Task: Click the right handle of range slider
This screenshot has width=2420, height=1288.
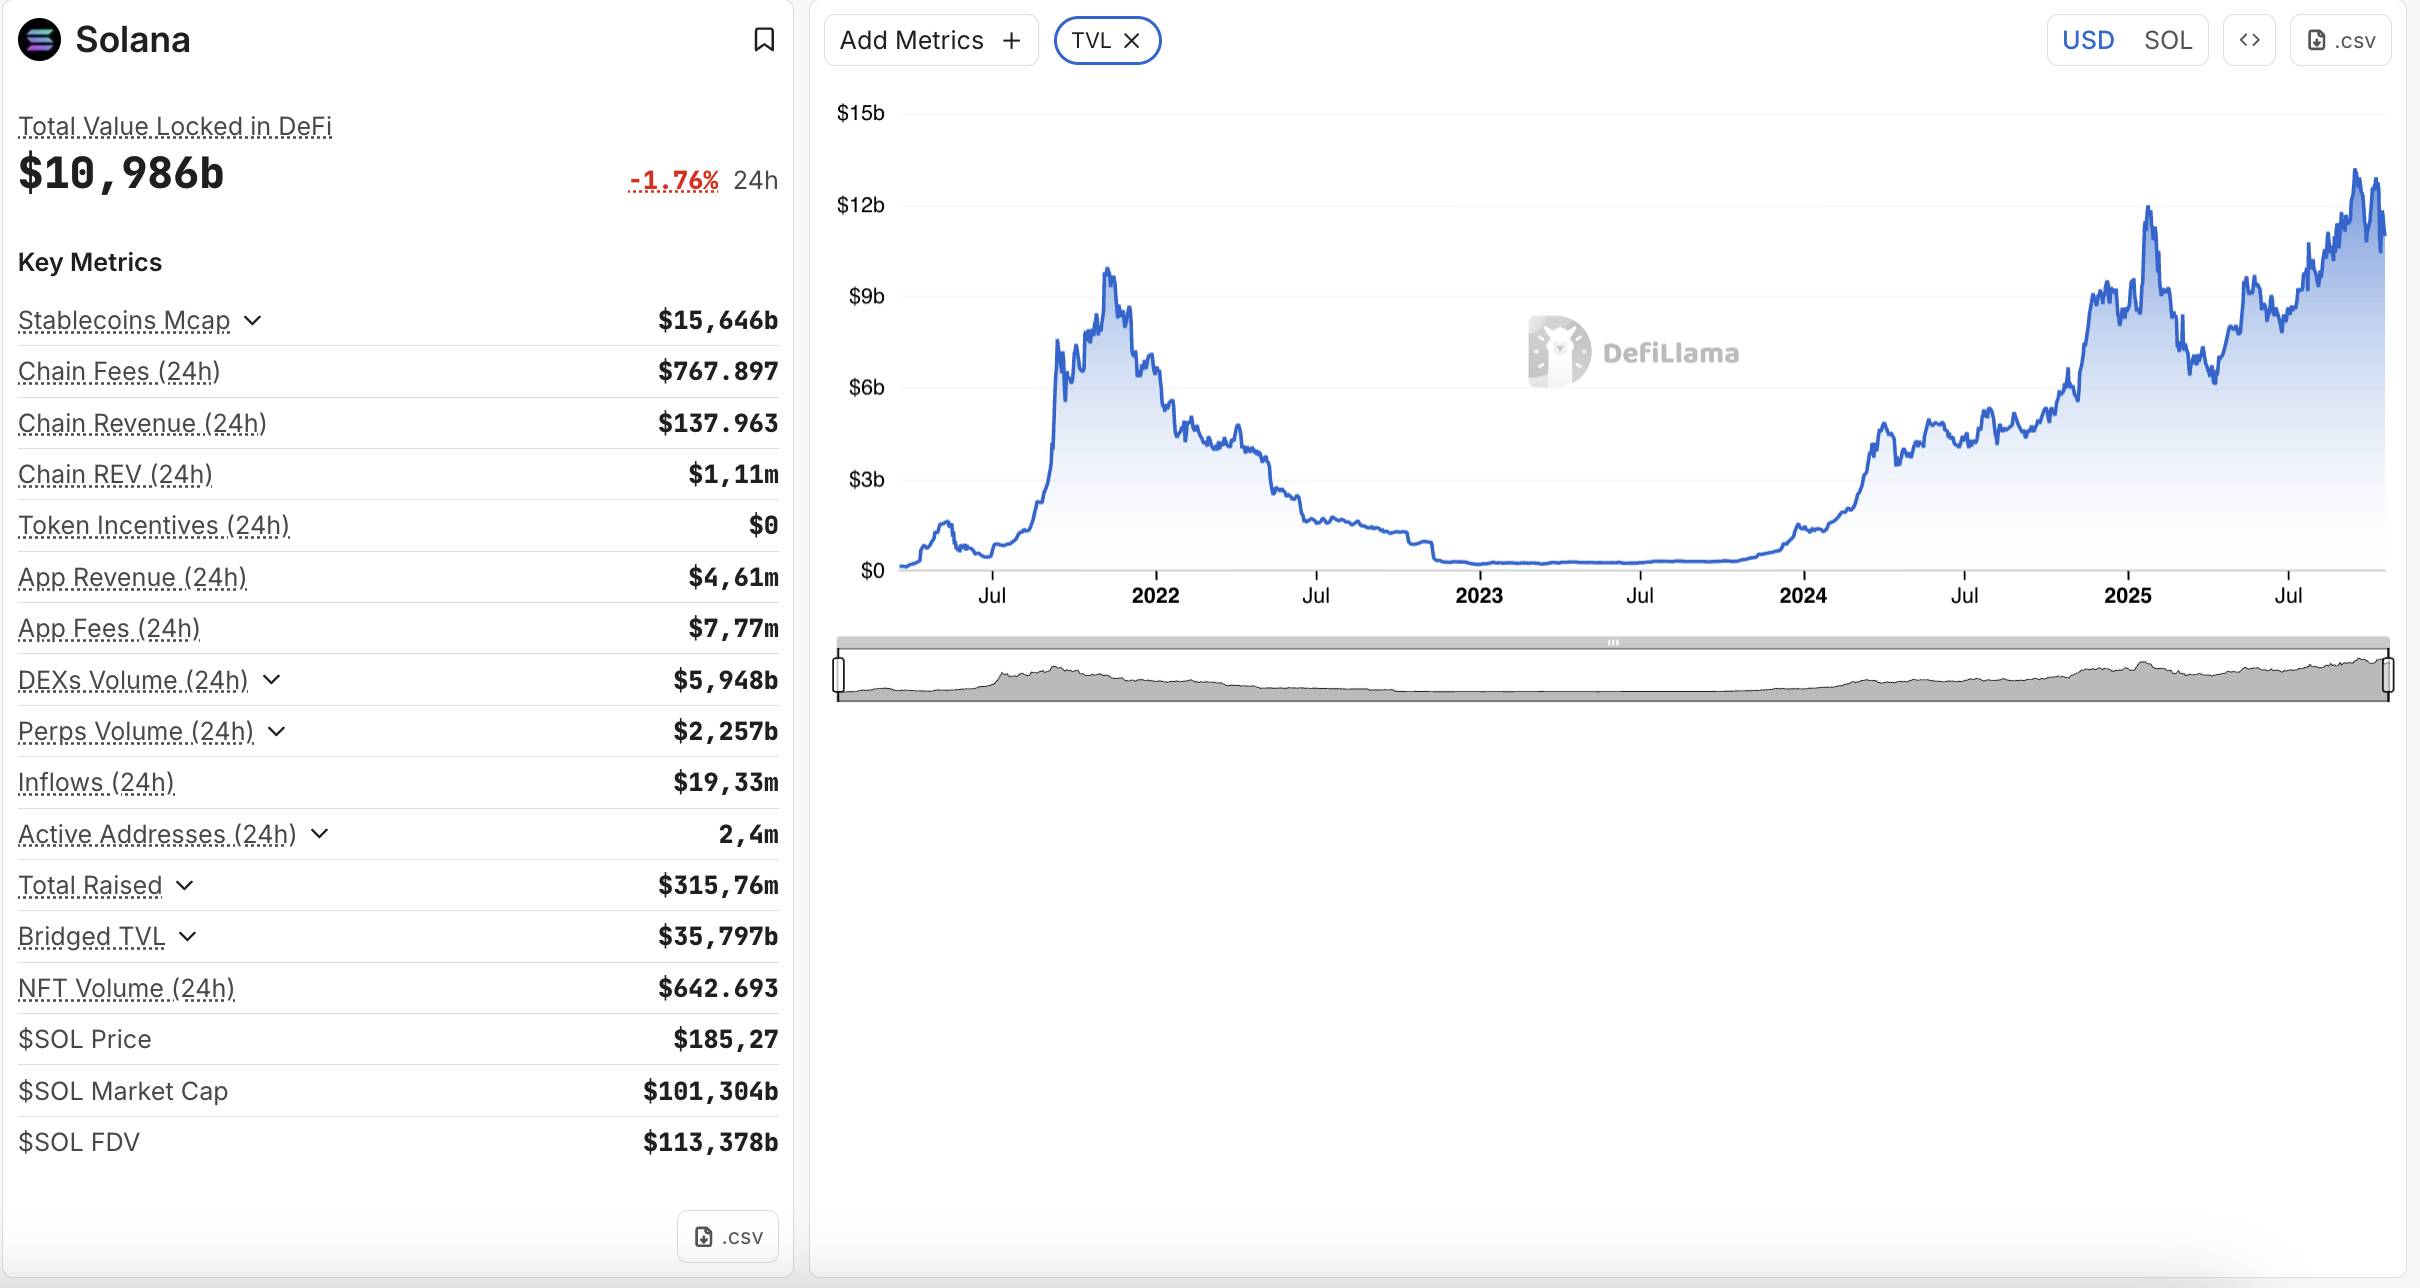Action: point(2388,674)
